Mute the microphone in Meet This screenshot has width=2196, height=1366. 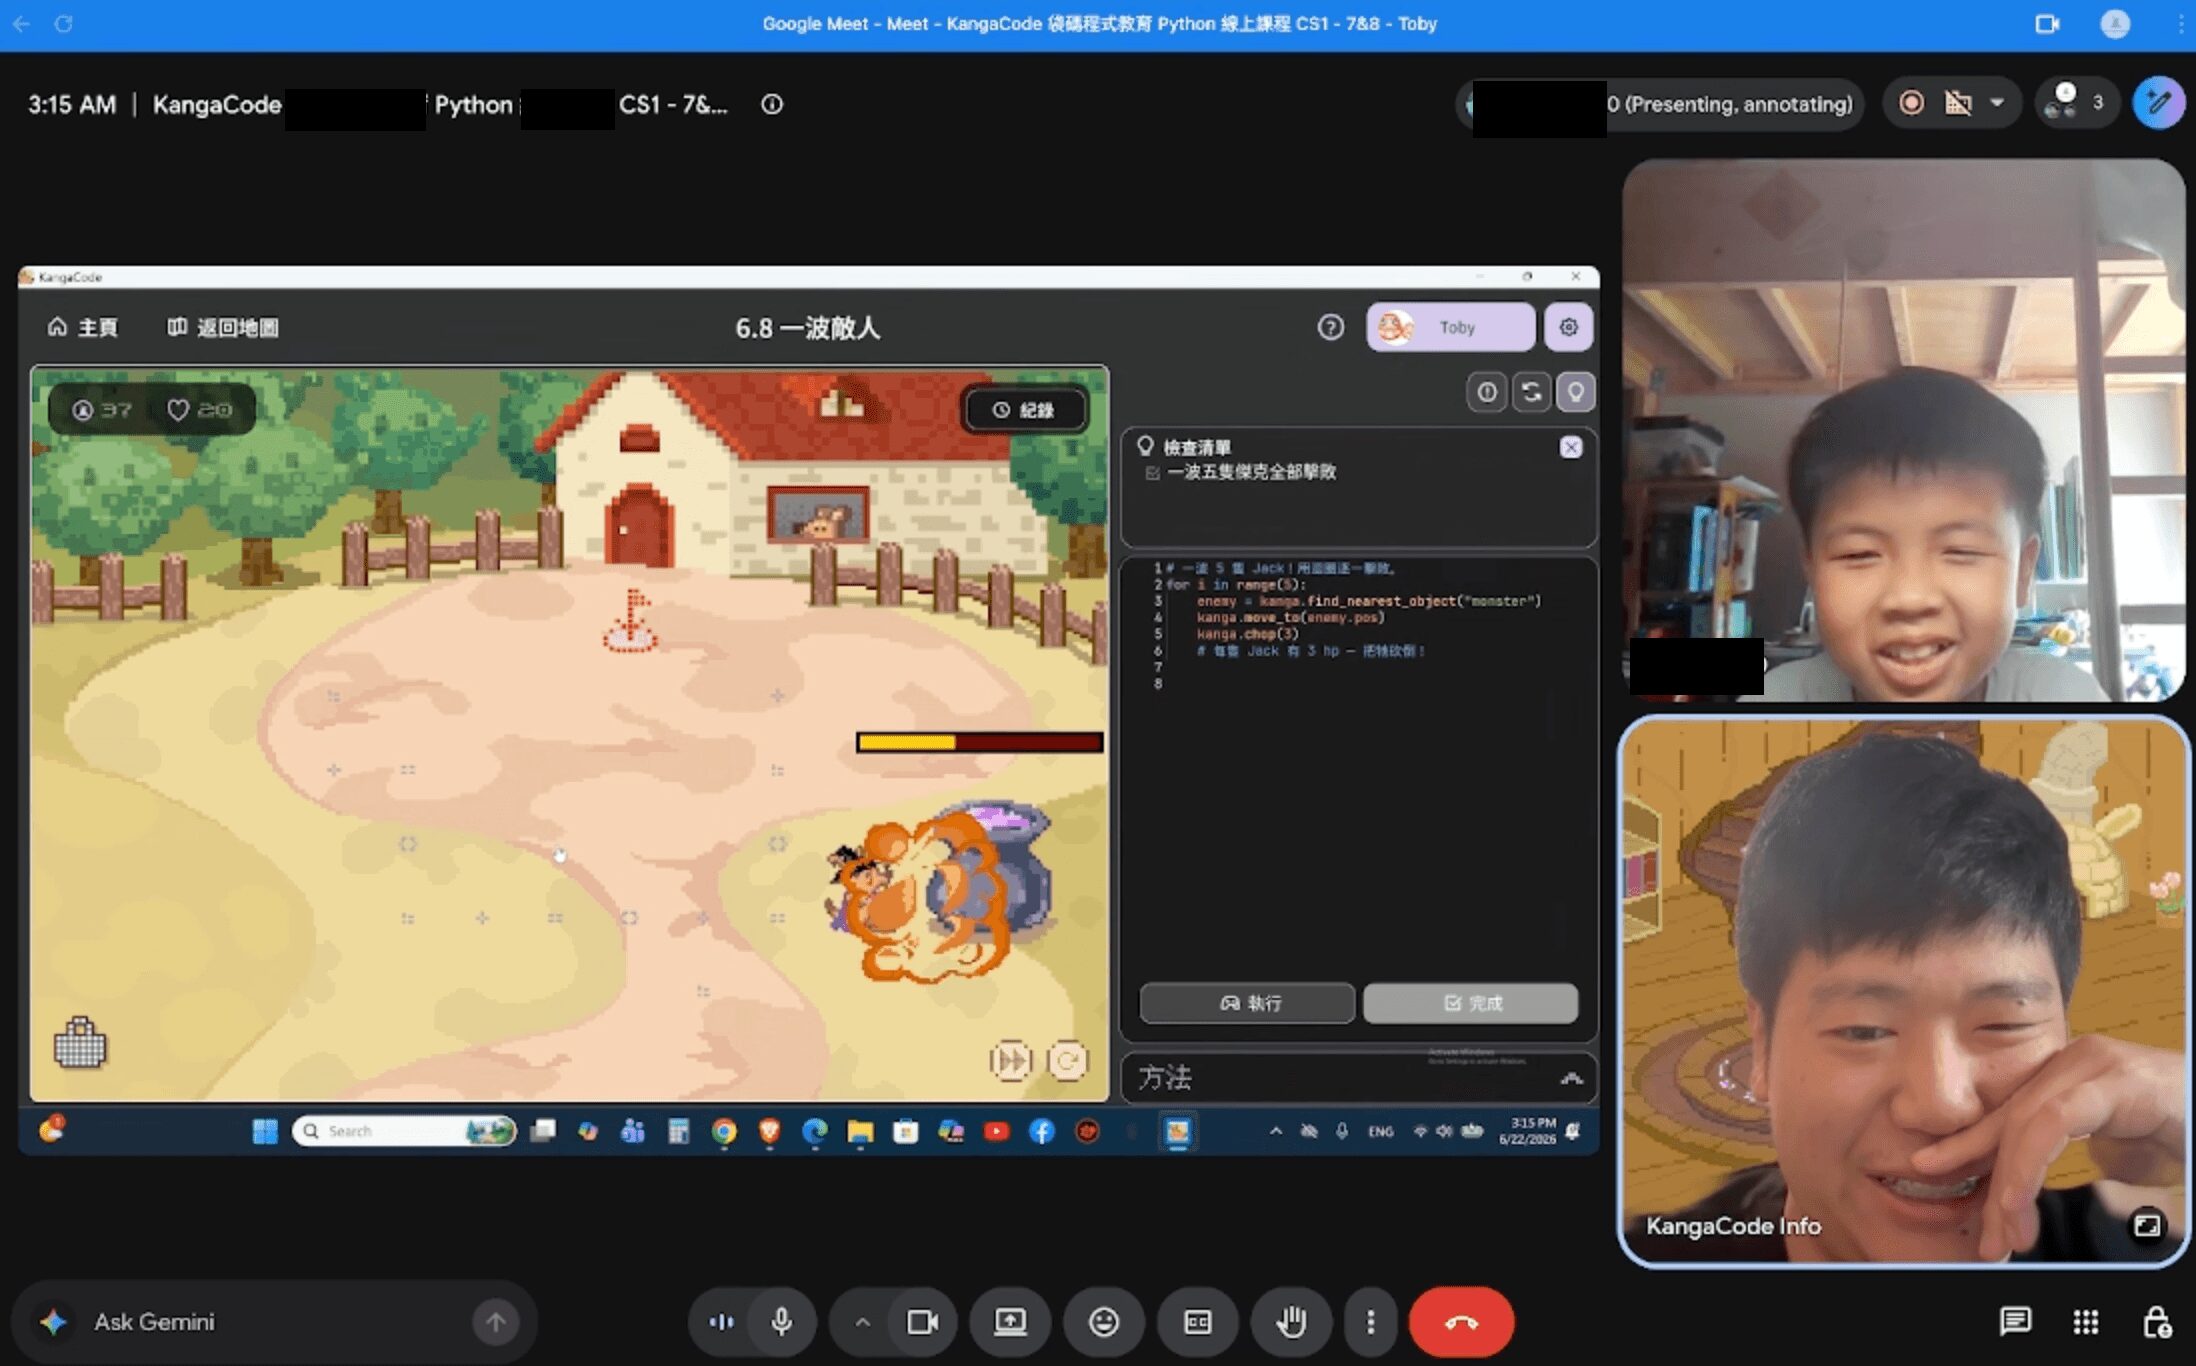(x=782, y=1322)
